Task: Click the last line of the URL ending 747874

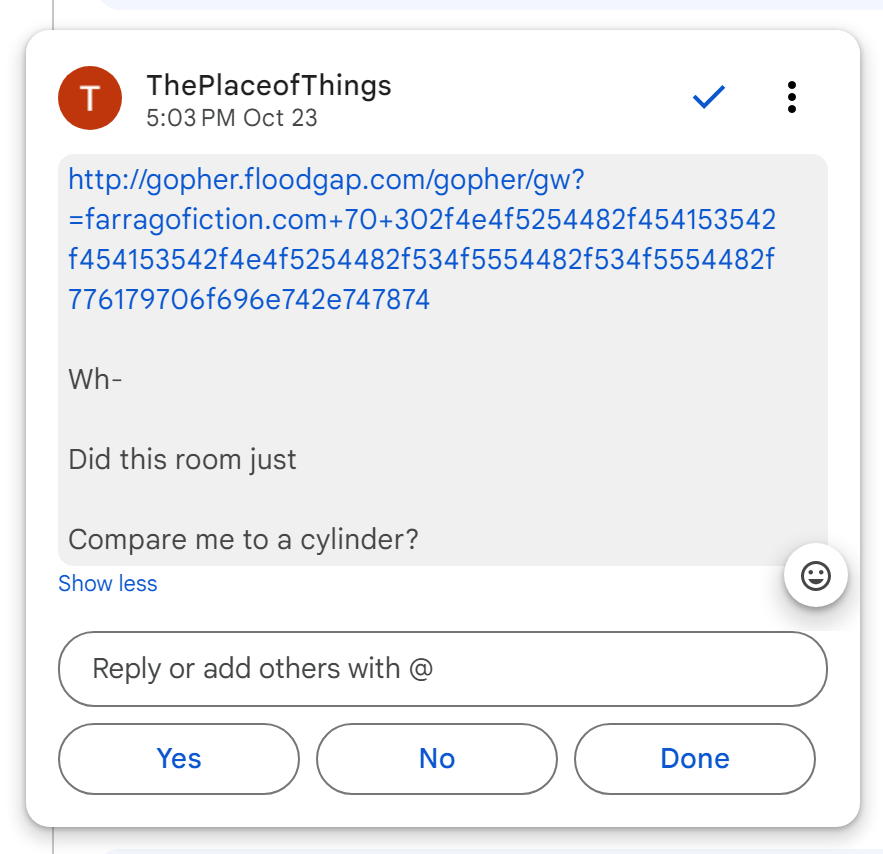Action: click(x=250, y=299)
